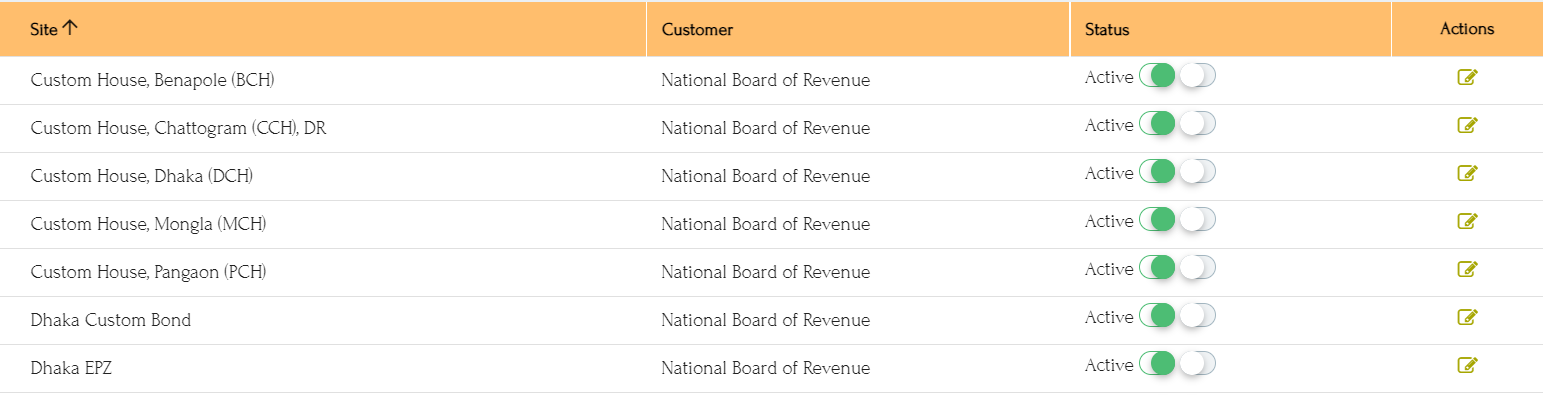
Task: Sort table by Status column header
Action: click(1107, 29)
